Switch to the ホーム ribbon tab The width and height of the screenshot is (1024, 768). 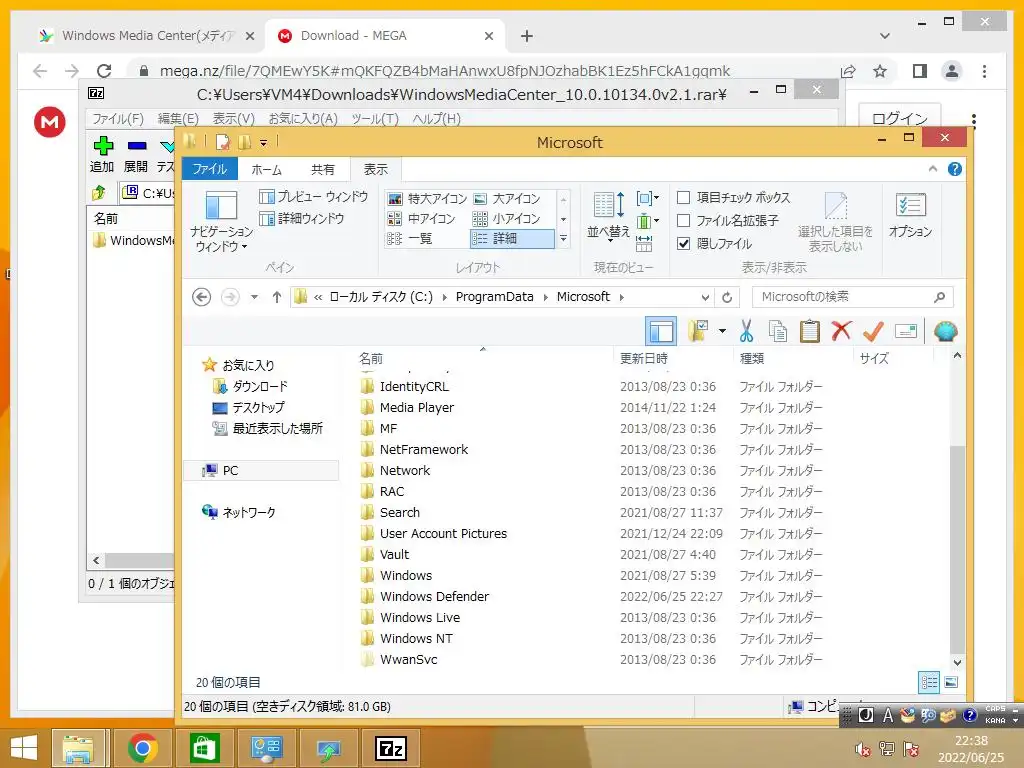click(x=266, y=170)
